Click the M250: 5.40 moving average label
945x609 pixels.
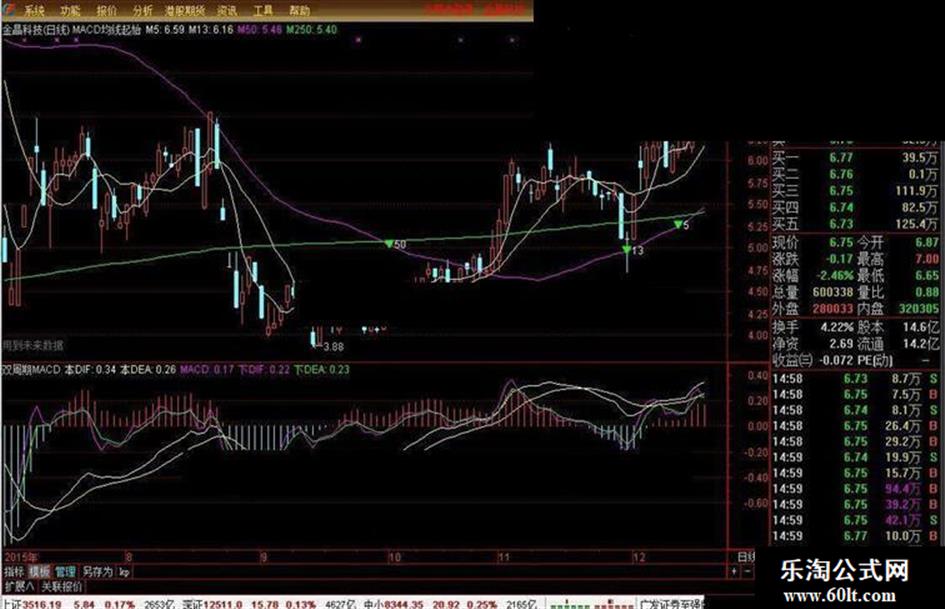311,30
